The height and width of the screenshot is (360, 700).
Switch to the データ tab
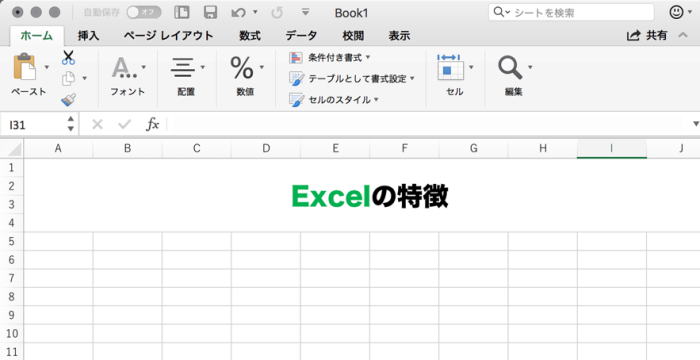pos(301,36)
